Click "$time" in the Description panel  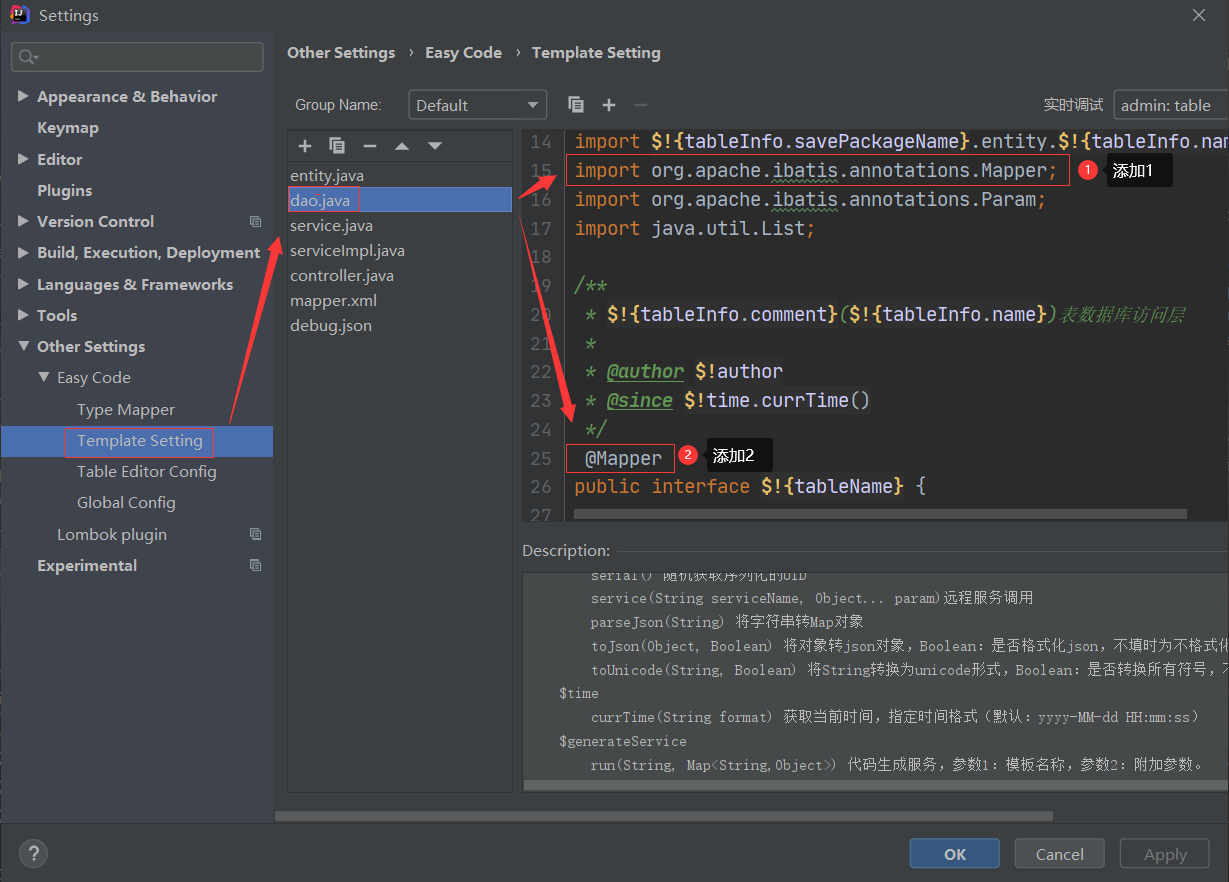tap(579, 693)
